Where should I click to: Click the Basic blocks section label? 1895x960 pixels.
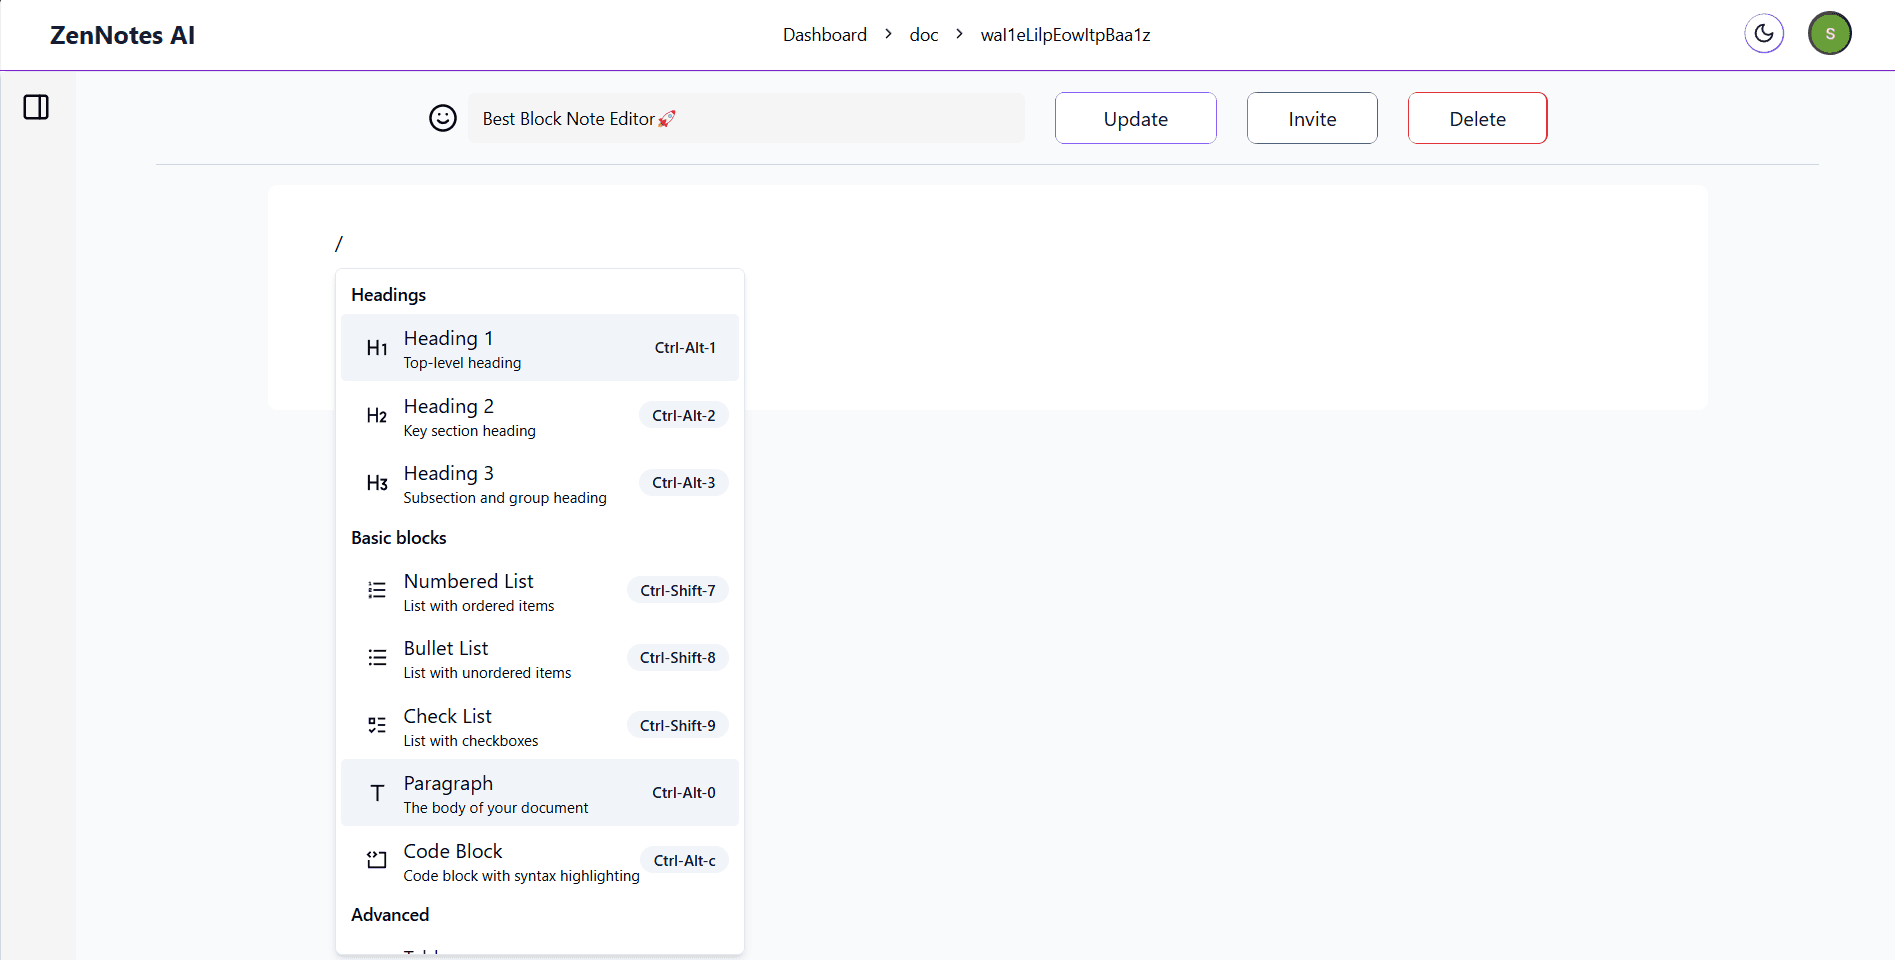tap(399, 538)
